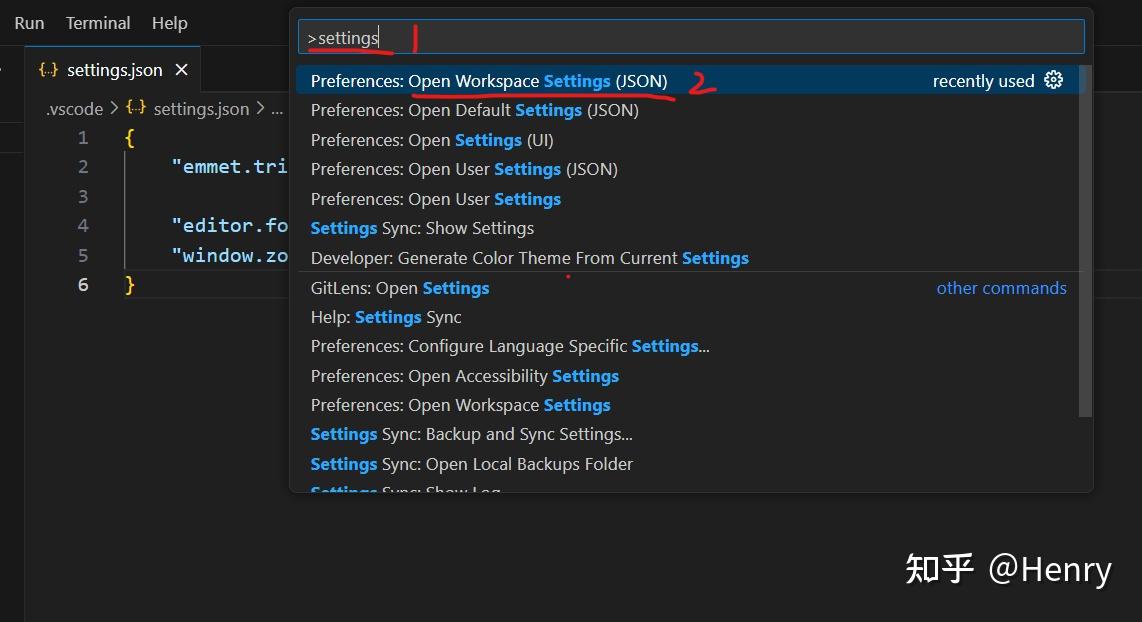Open "Preferences: Open Settings (UI)"

(420, 140)
